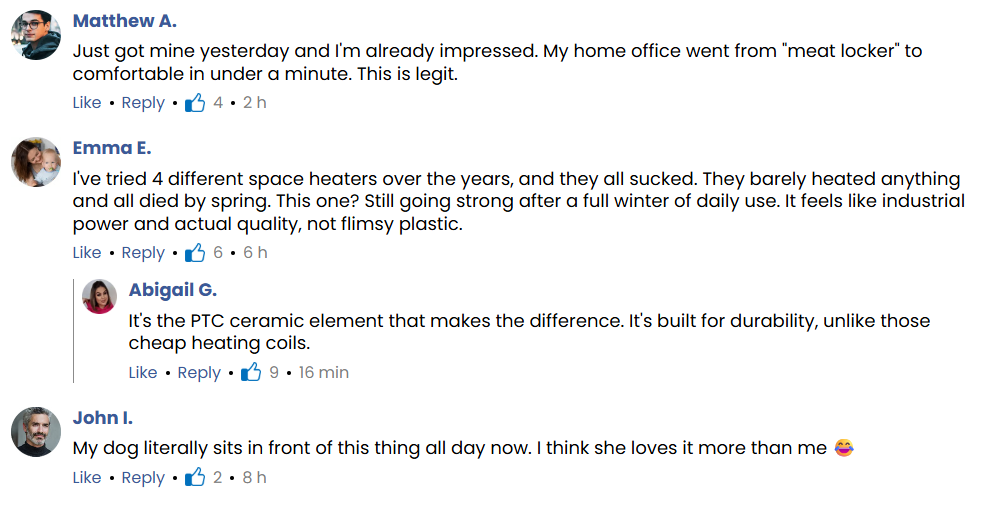This screenshot has height=517, width=996.
Task: Reply to Abigail G.'s comment
Action: [199, 372]
